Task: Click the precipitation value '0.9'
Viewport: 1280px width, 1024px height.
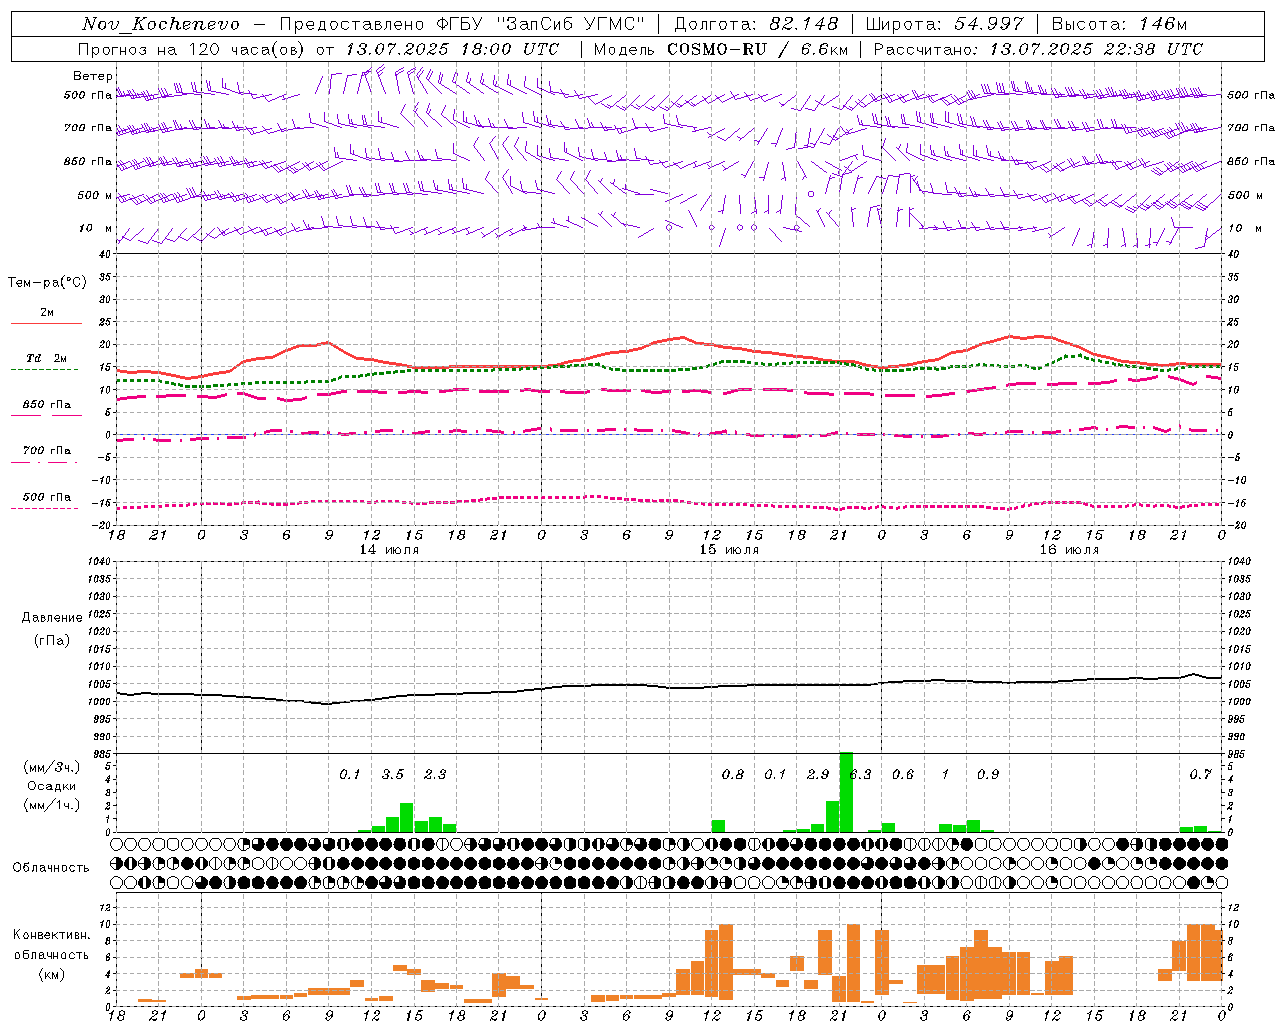Action: [x=988, y=775]
